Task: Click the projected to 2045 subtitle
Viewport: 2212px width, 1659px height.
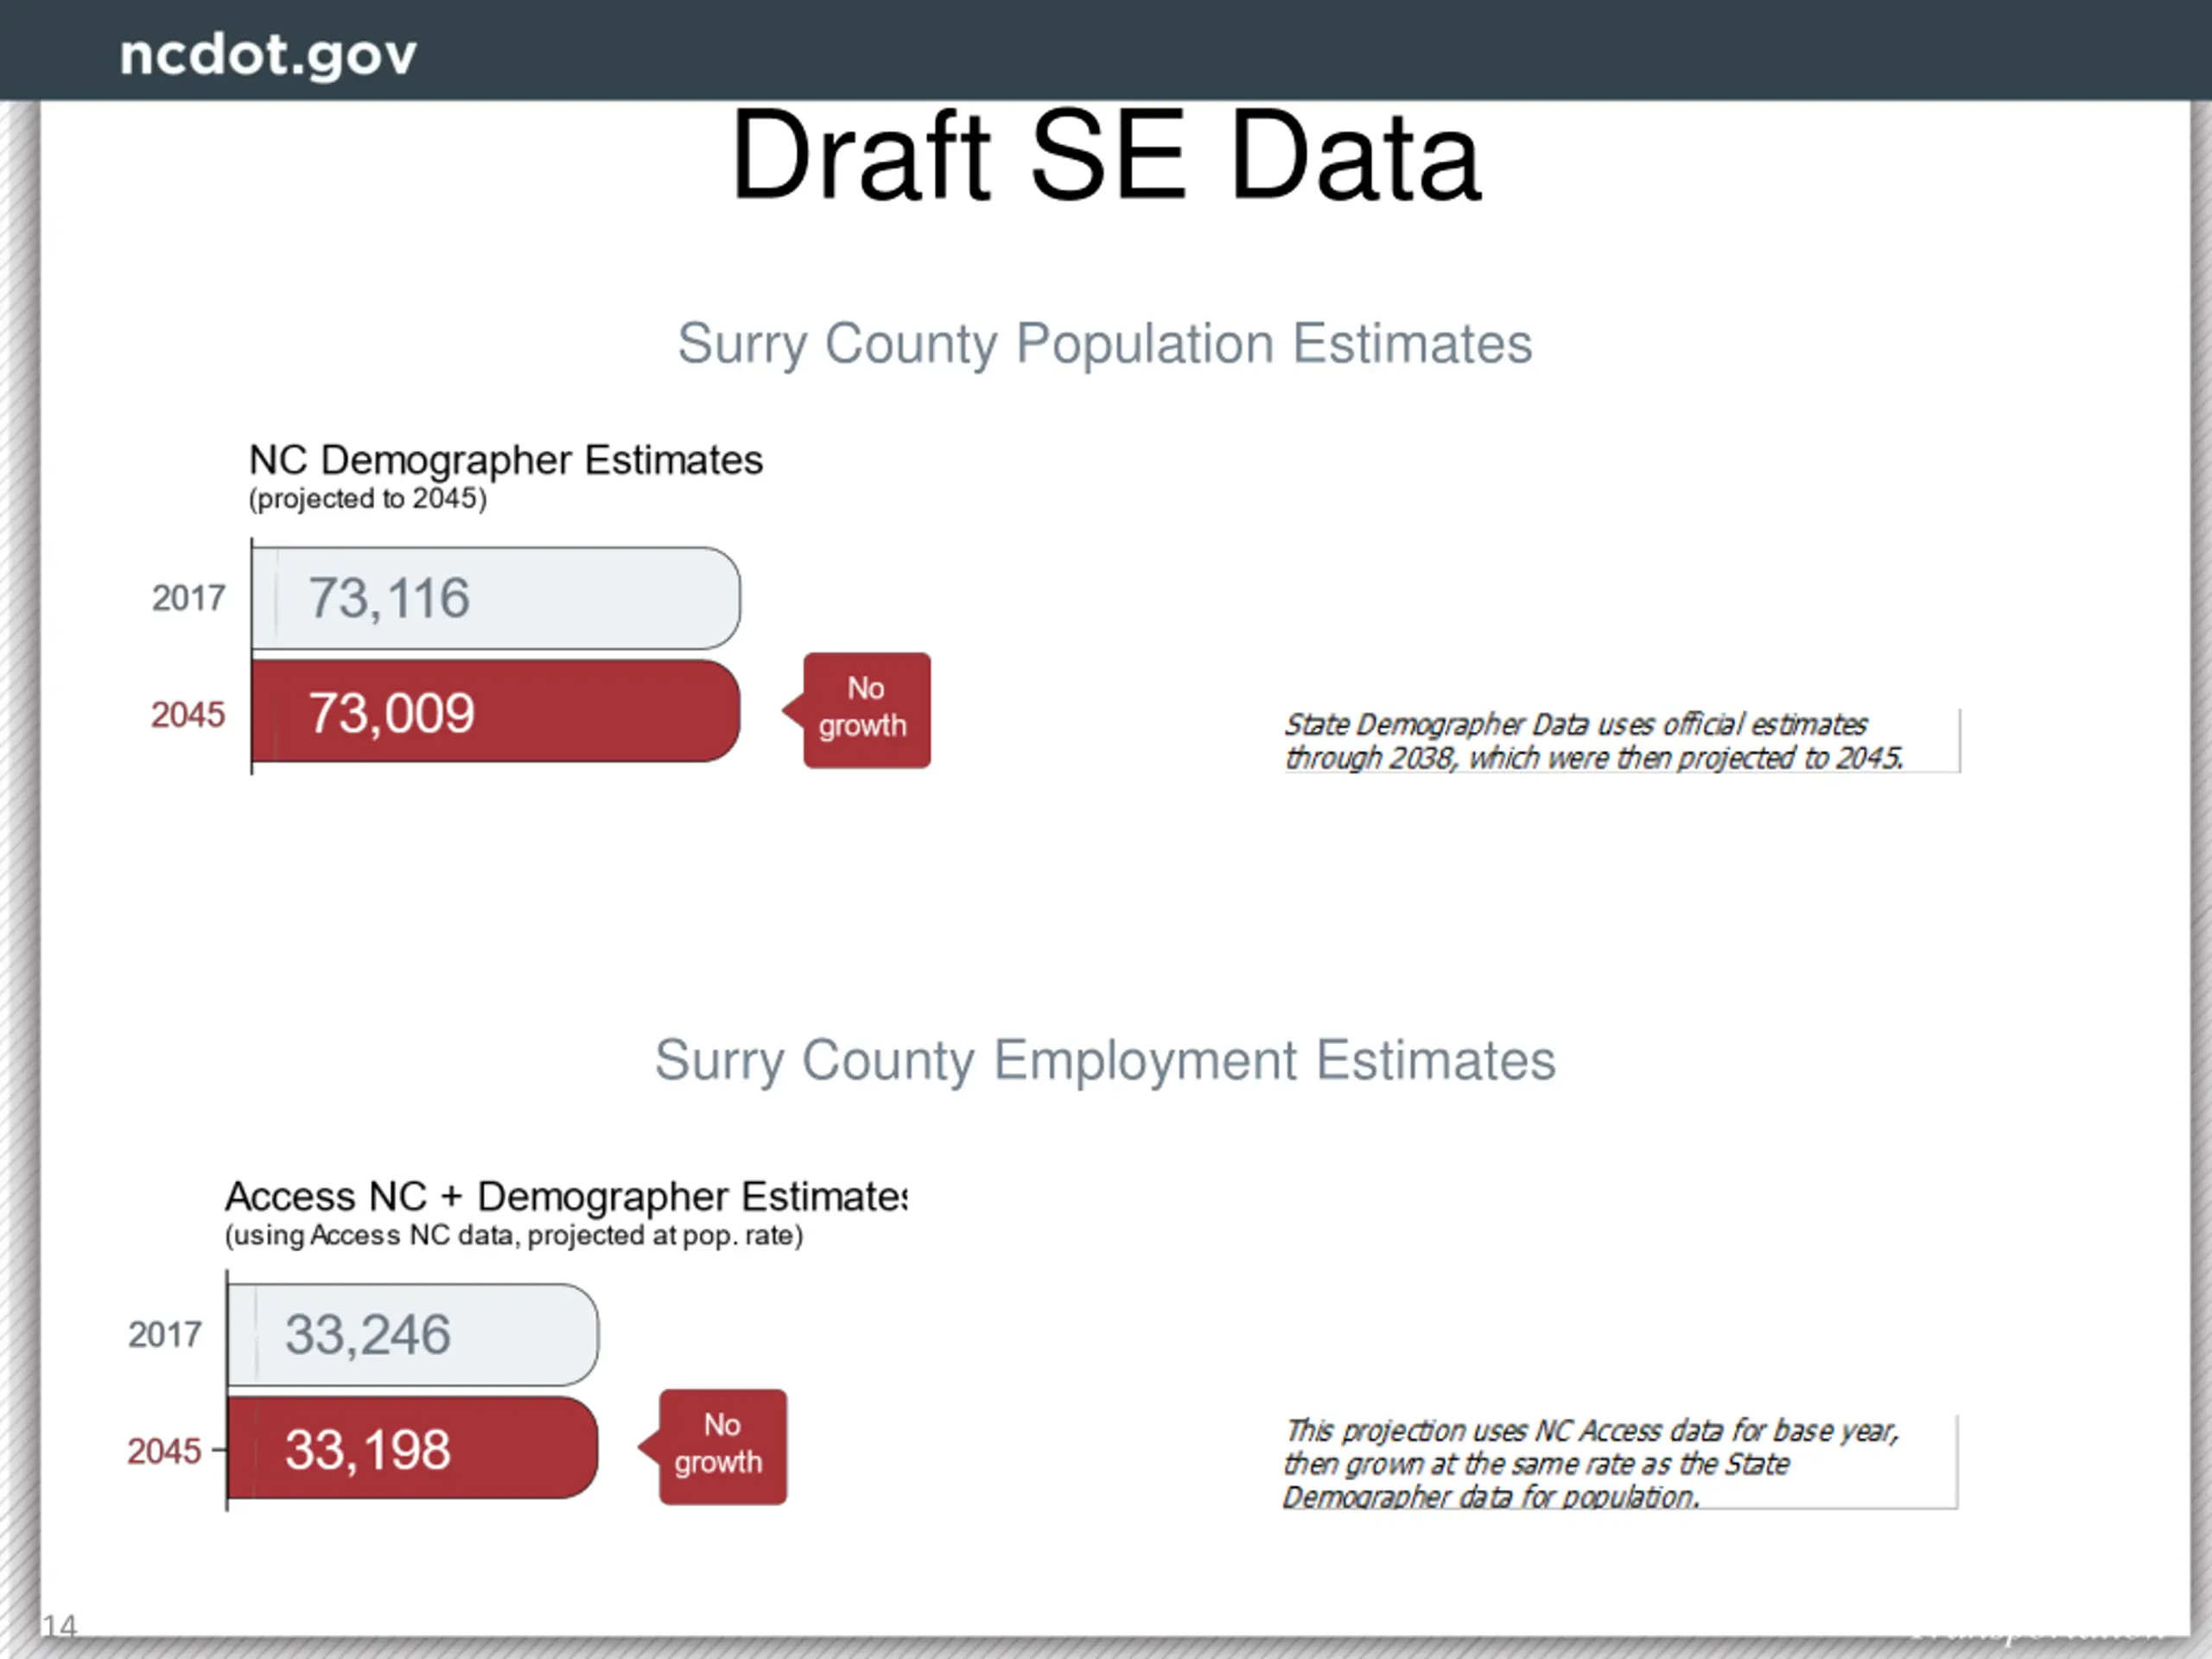Action: pos(367,499)
